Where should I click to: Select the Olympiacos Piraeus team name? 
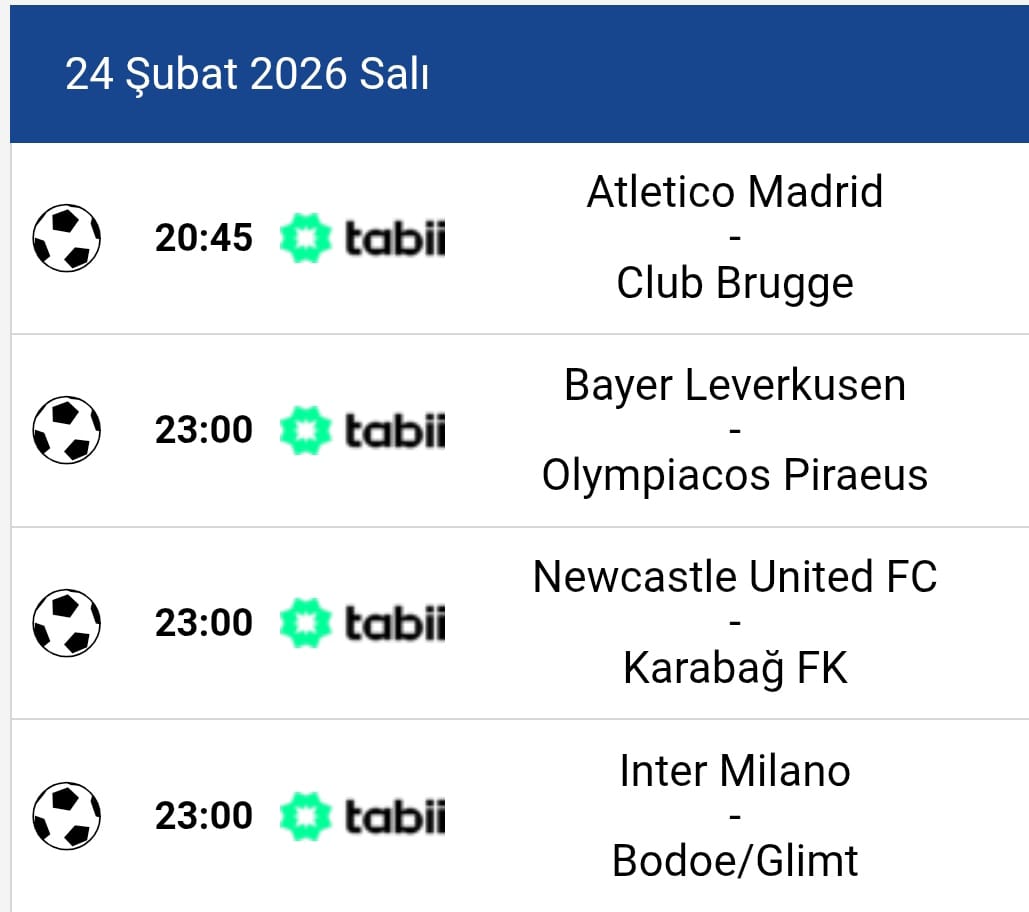click(x=735, y=475)
